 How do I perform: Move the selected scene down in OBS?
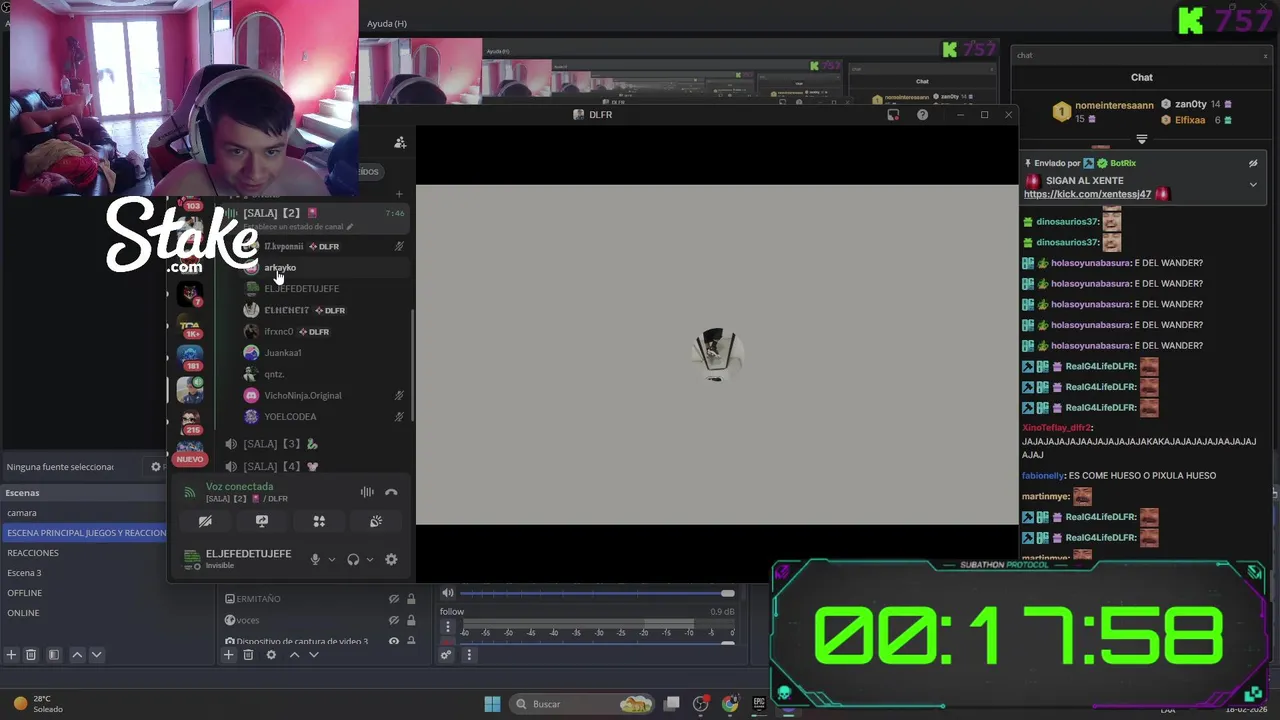(x=96, y=655)
